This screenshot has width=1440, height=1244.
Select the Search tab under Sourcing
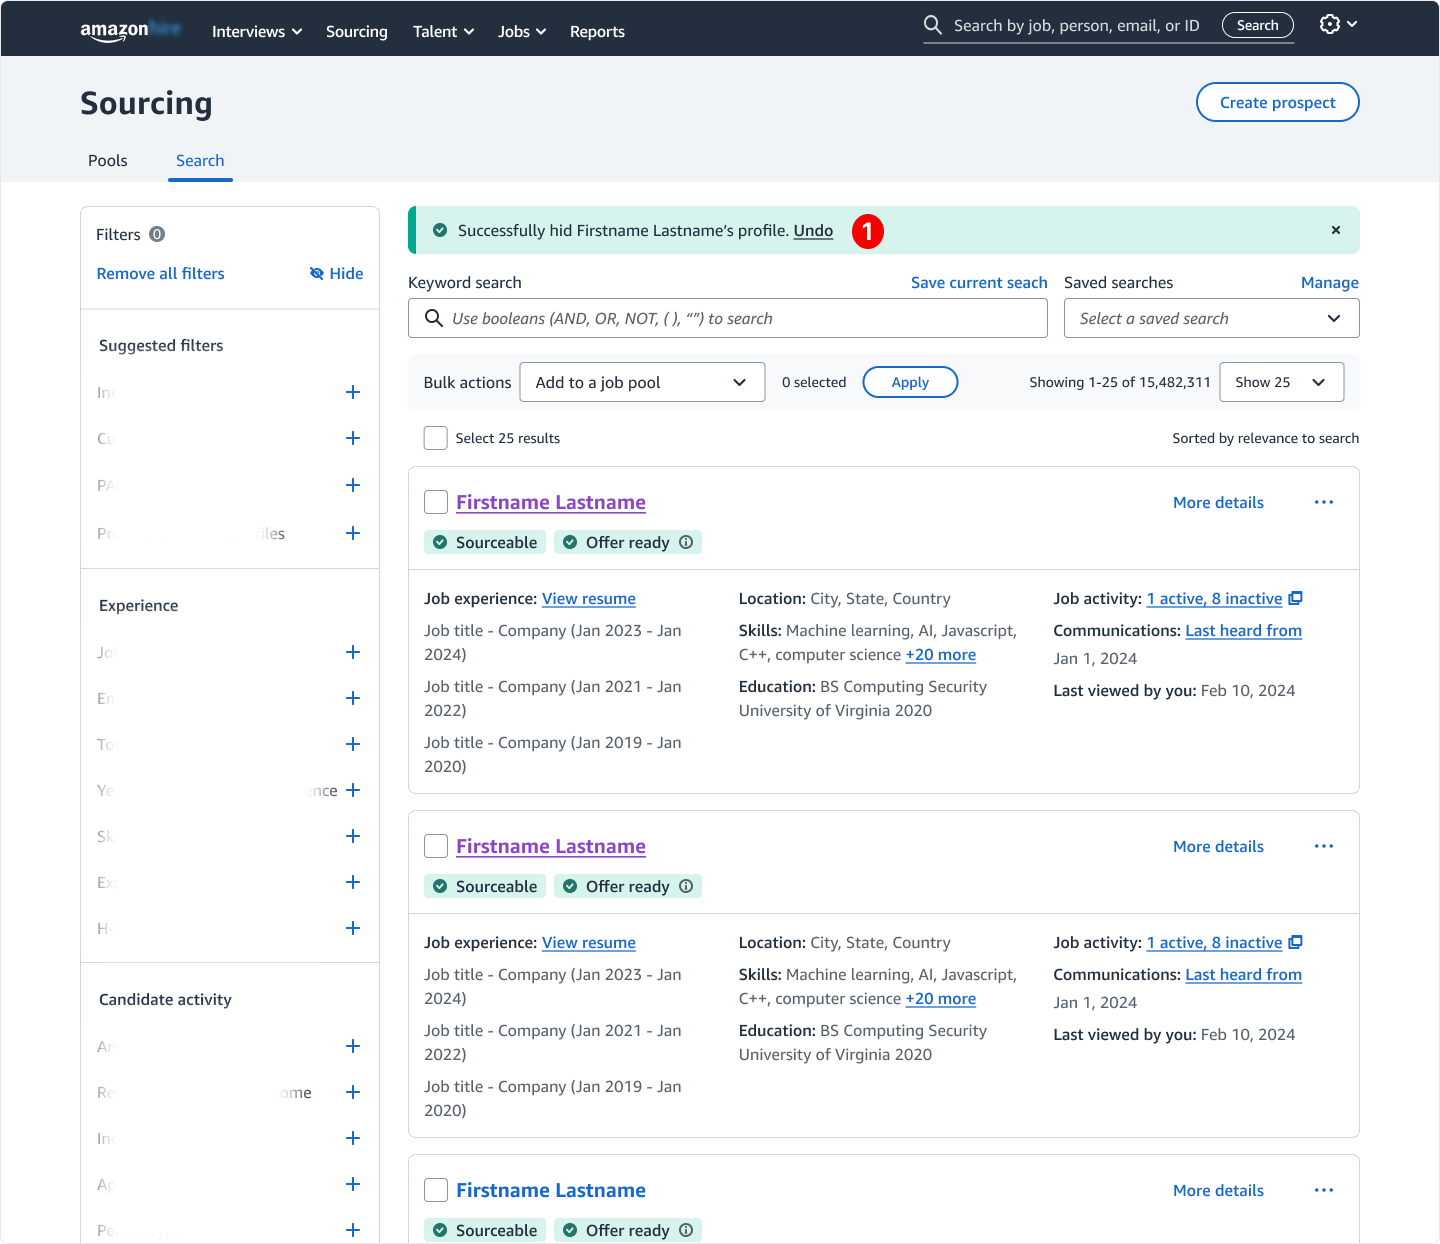200,160
